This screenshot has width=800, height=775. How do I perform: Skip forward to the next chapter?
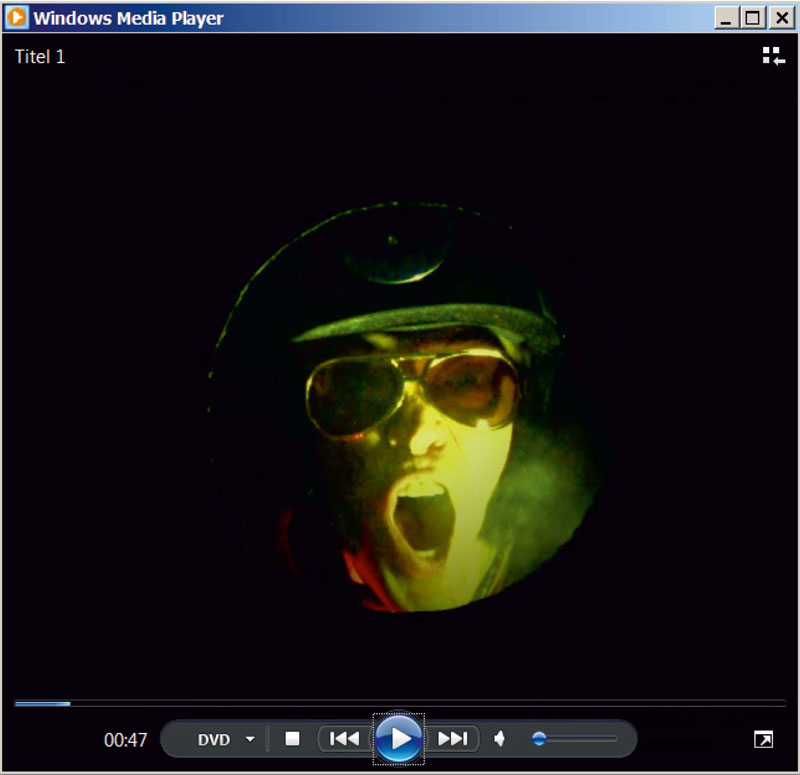coord(453,738)
